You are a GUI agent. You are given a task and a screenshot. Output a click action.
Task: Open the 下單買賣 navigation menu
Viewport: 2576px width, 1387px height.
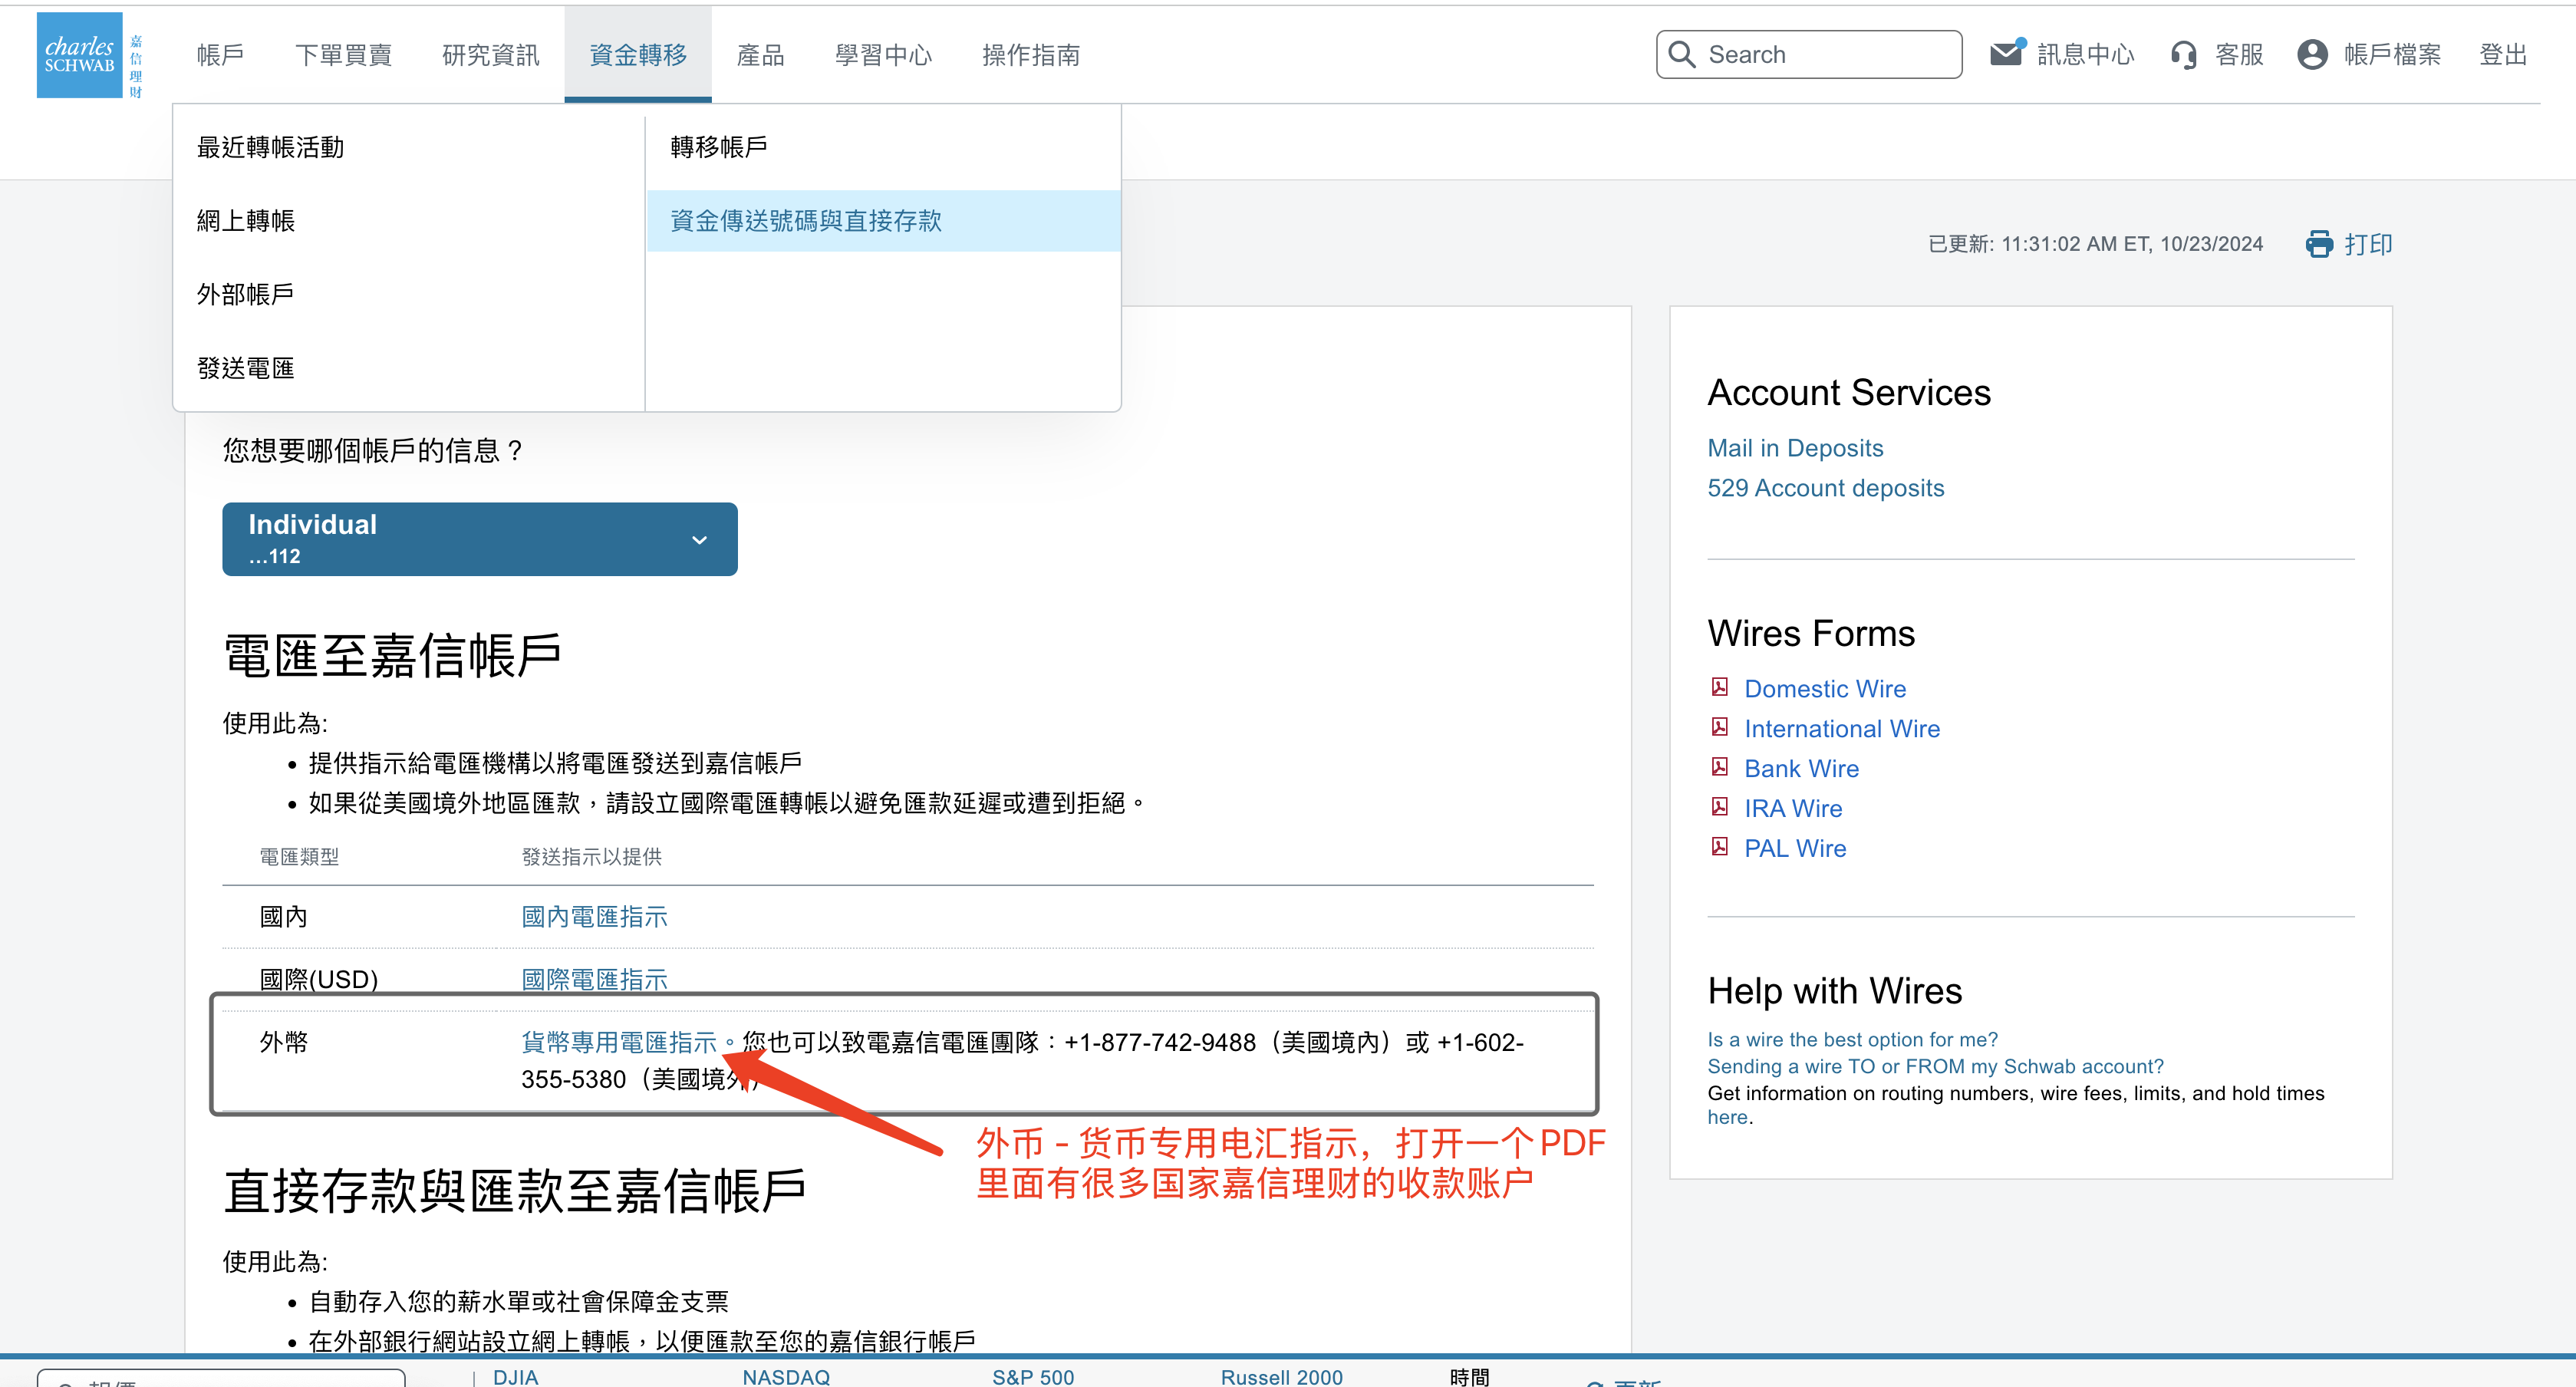[343, 55]
